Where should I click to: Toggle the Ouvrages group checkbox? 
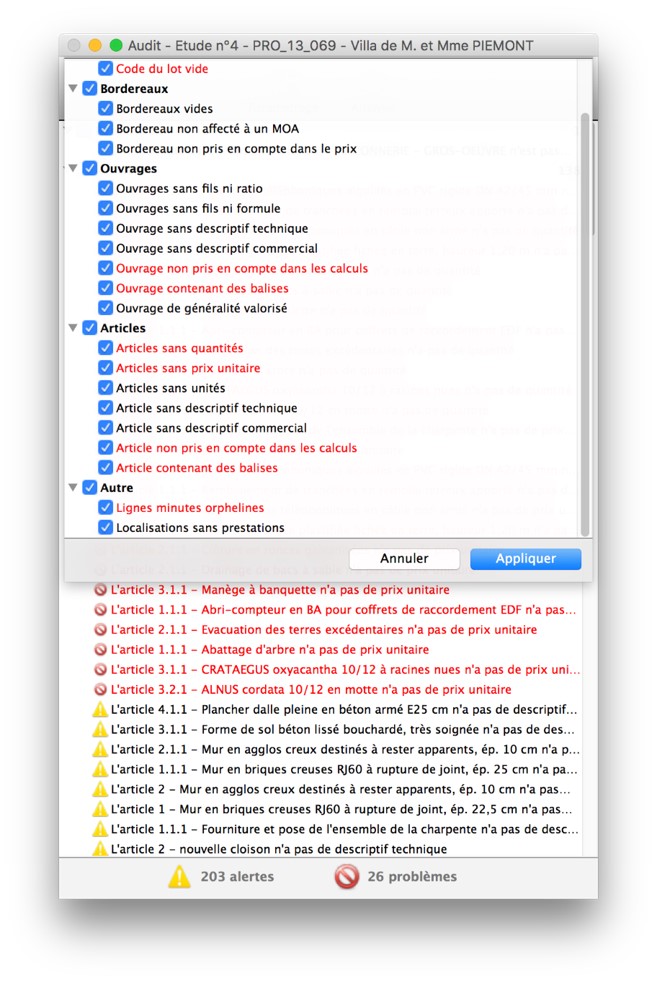point(90,169)
